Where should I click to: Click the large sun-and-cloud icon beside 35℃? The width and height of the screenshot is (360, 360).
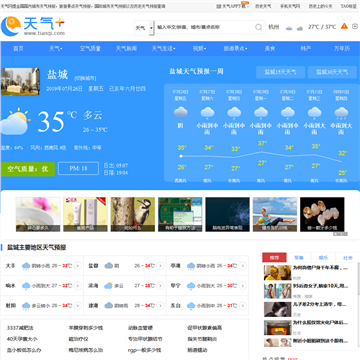tap(14, 121)
